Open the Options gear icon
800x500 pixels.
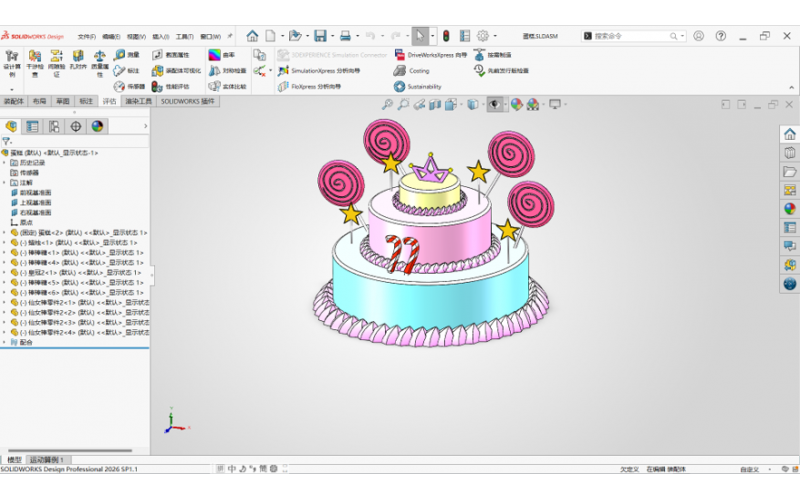[483, 36]
